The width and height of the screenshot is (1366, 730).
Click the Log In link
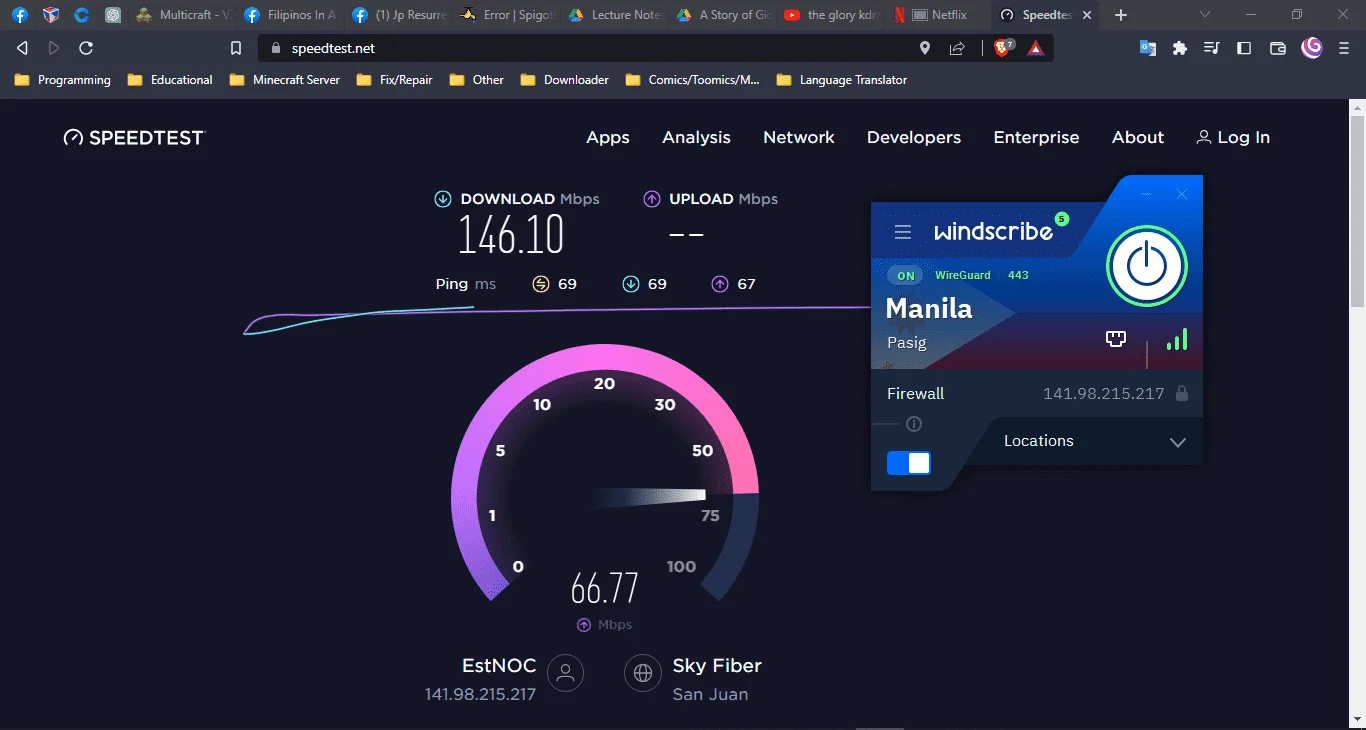pos(1233,138)
